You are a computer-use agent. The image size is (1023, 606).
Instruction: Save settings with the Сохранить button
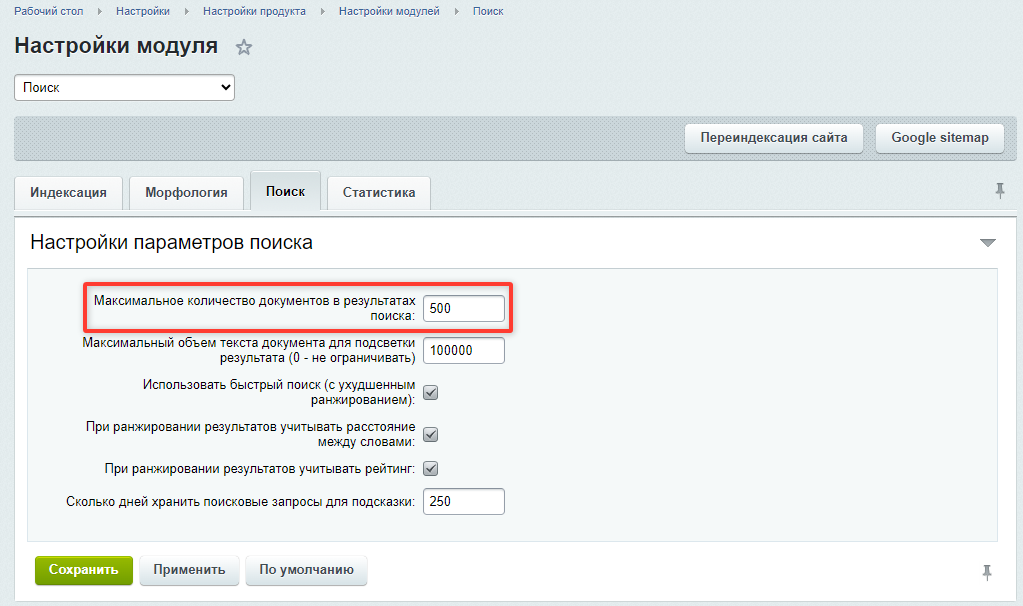(84, 569)
